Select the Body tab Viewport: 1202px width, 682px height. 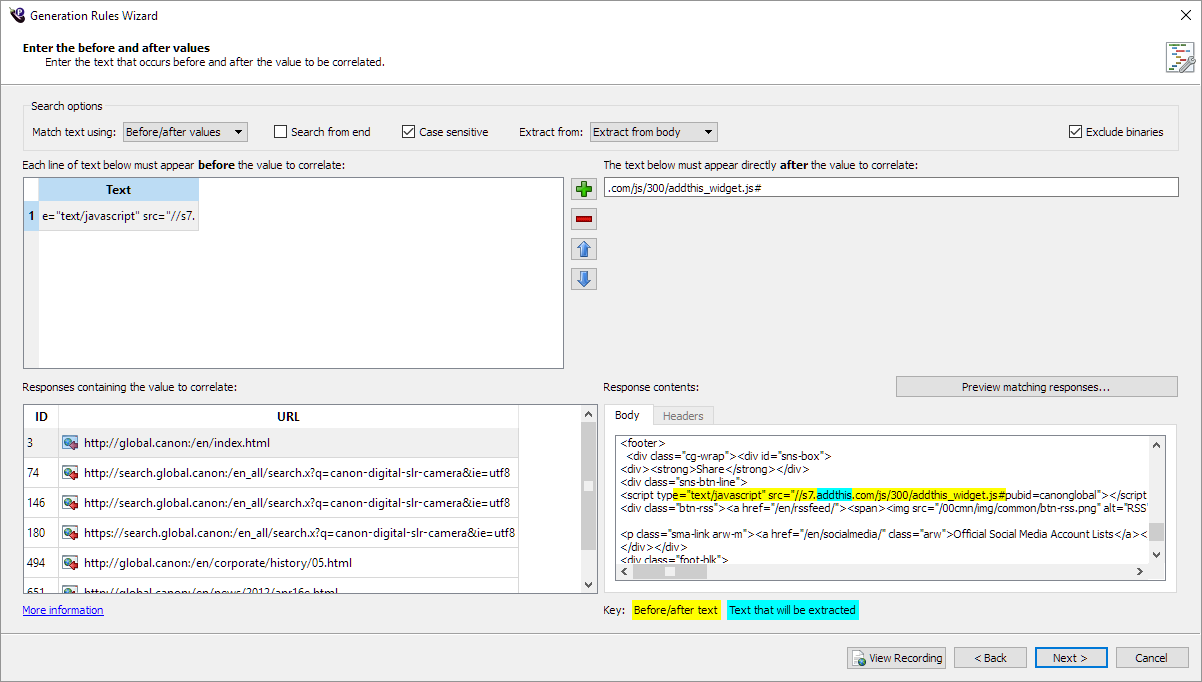pyautogui.click(x=627, y=416)
